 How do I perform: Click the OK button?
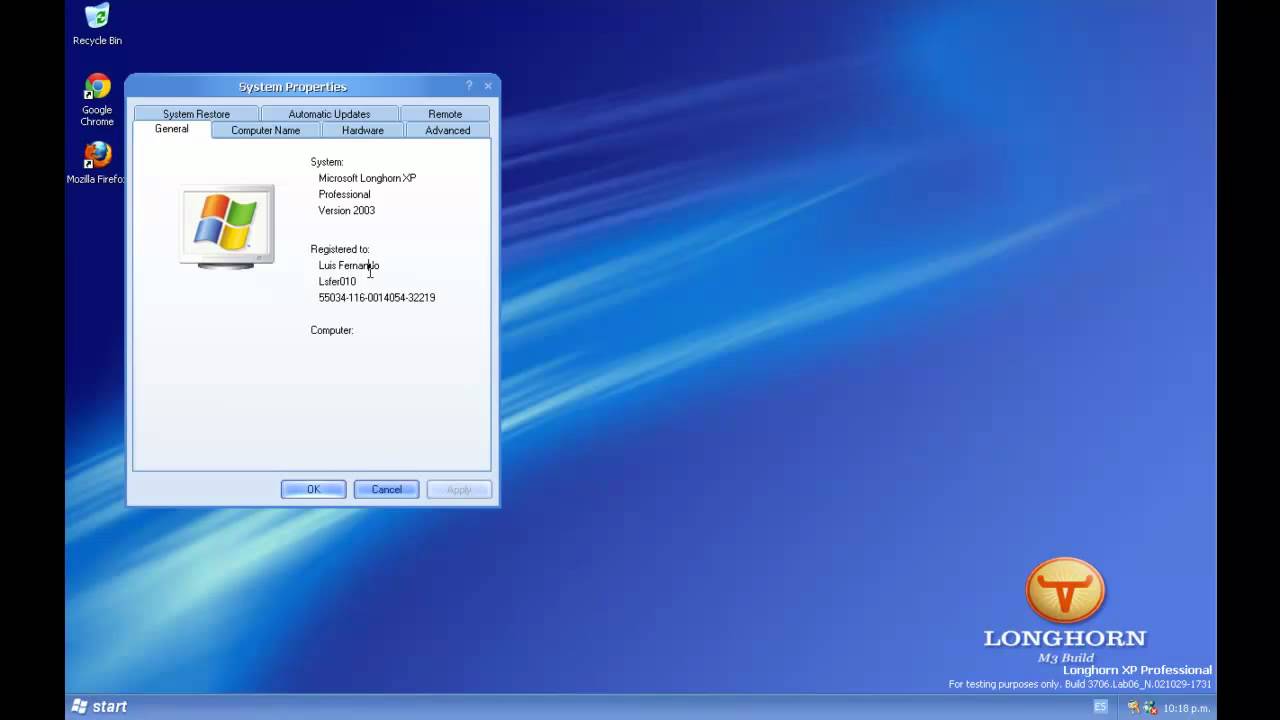coord(313,489)
